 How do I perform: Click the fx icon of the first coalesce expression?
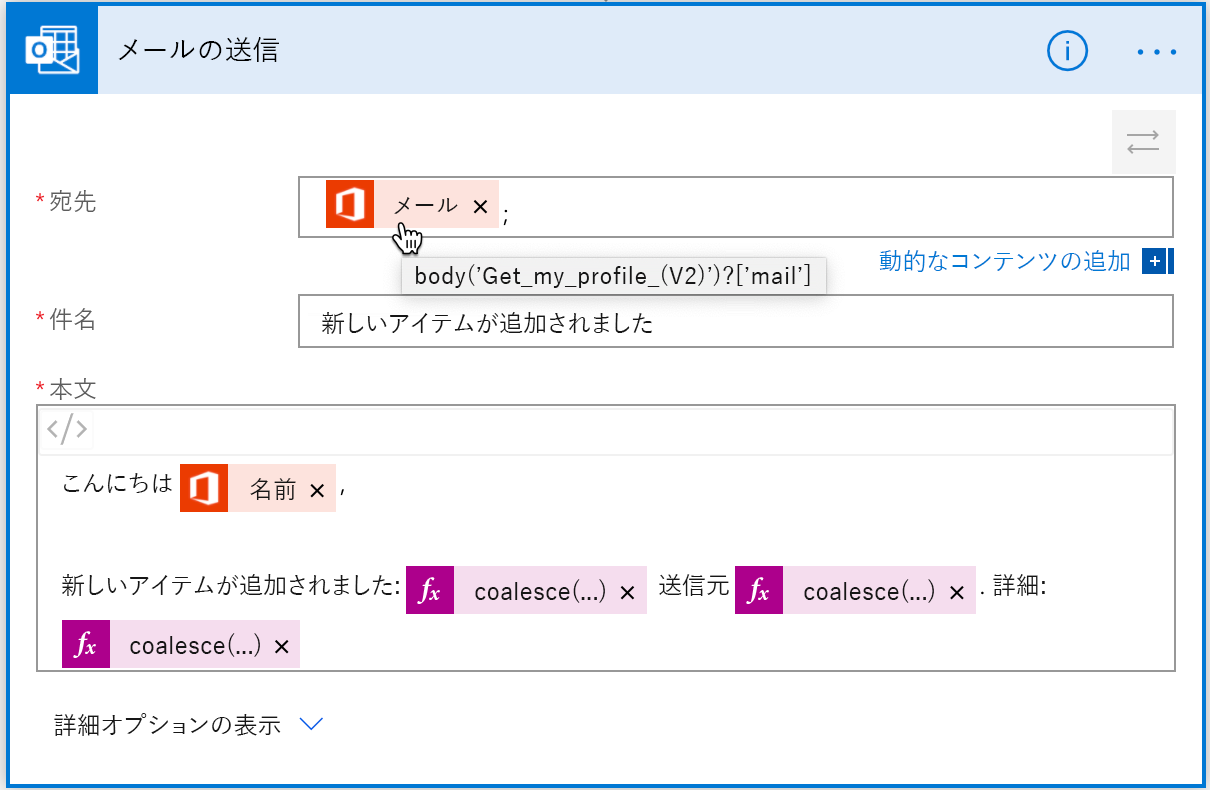(x=430, y=590)
